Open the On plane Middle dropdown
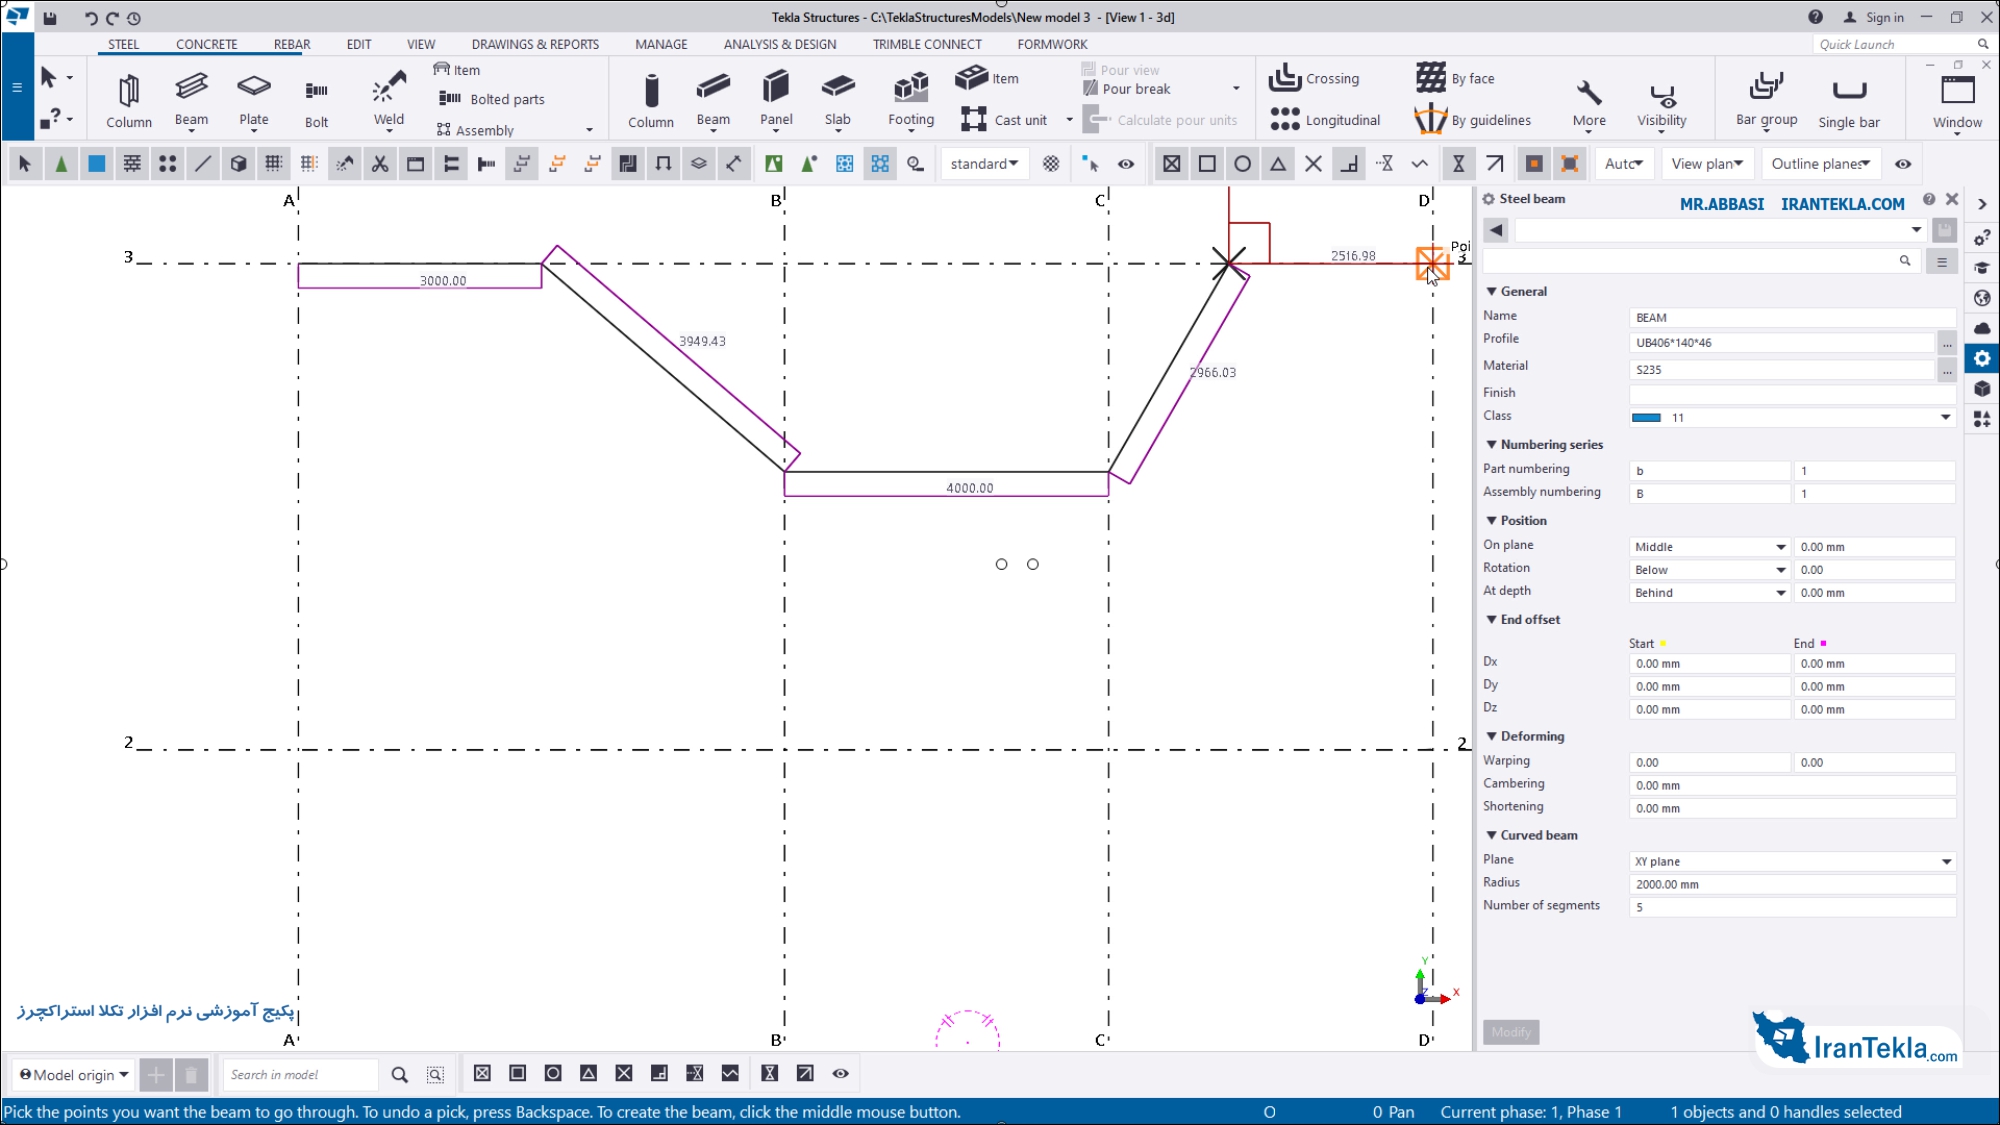Viewport: 2000px width, 1125px height. (x=1709, y=547)
